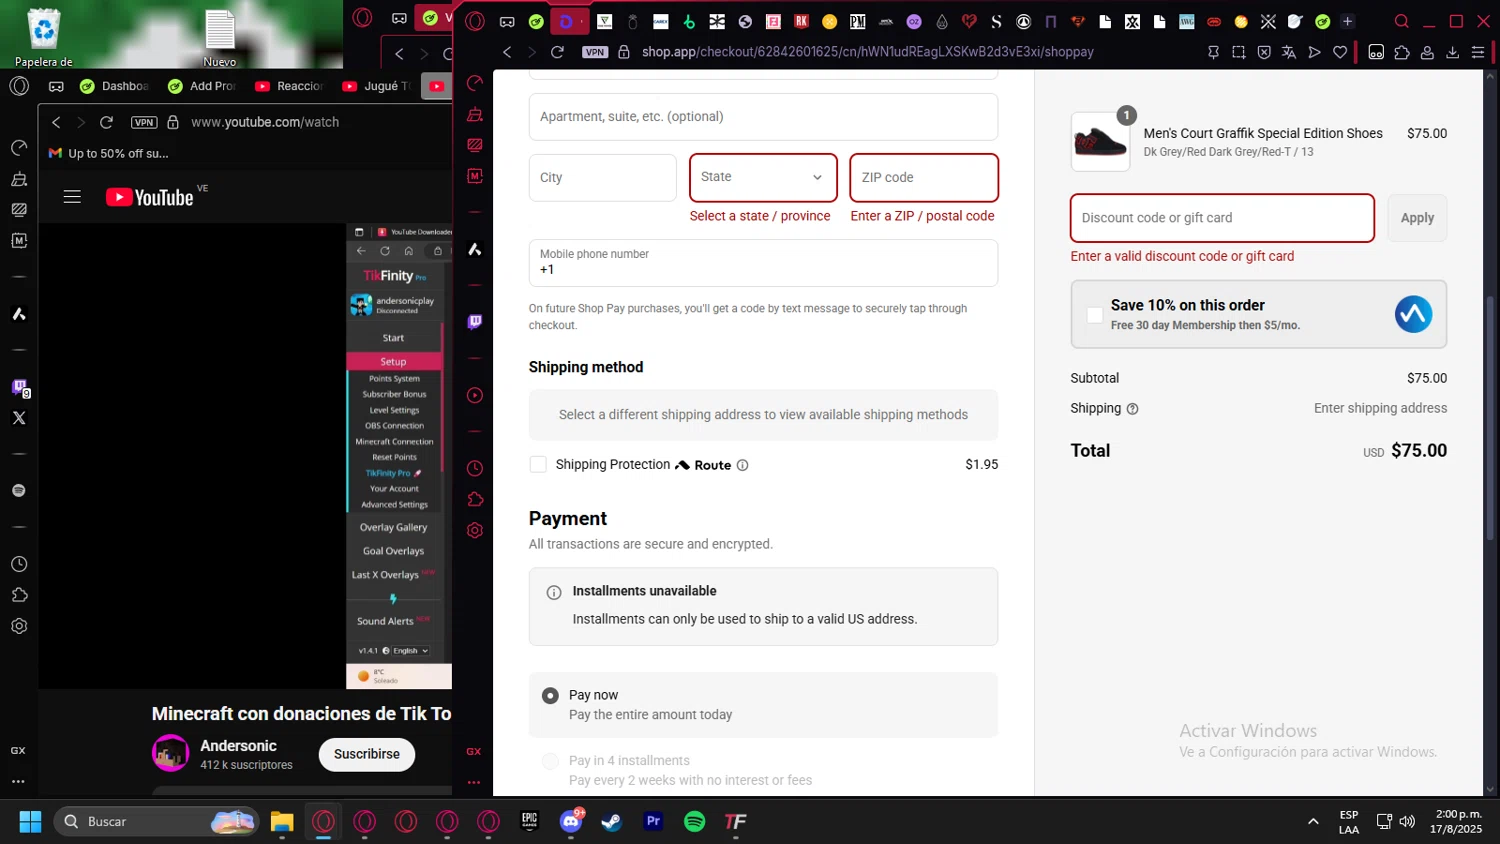Open the snapshot tool in checkout toolbar
The image size is (1500, 844).
pos(1239,52)
